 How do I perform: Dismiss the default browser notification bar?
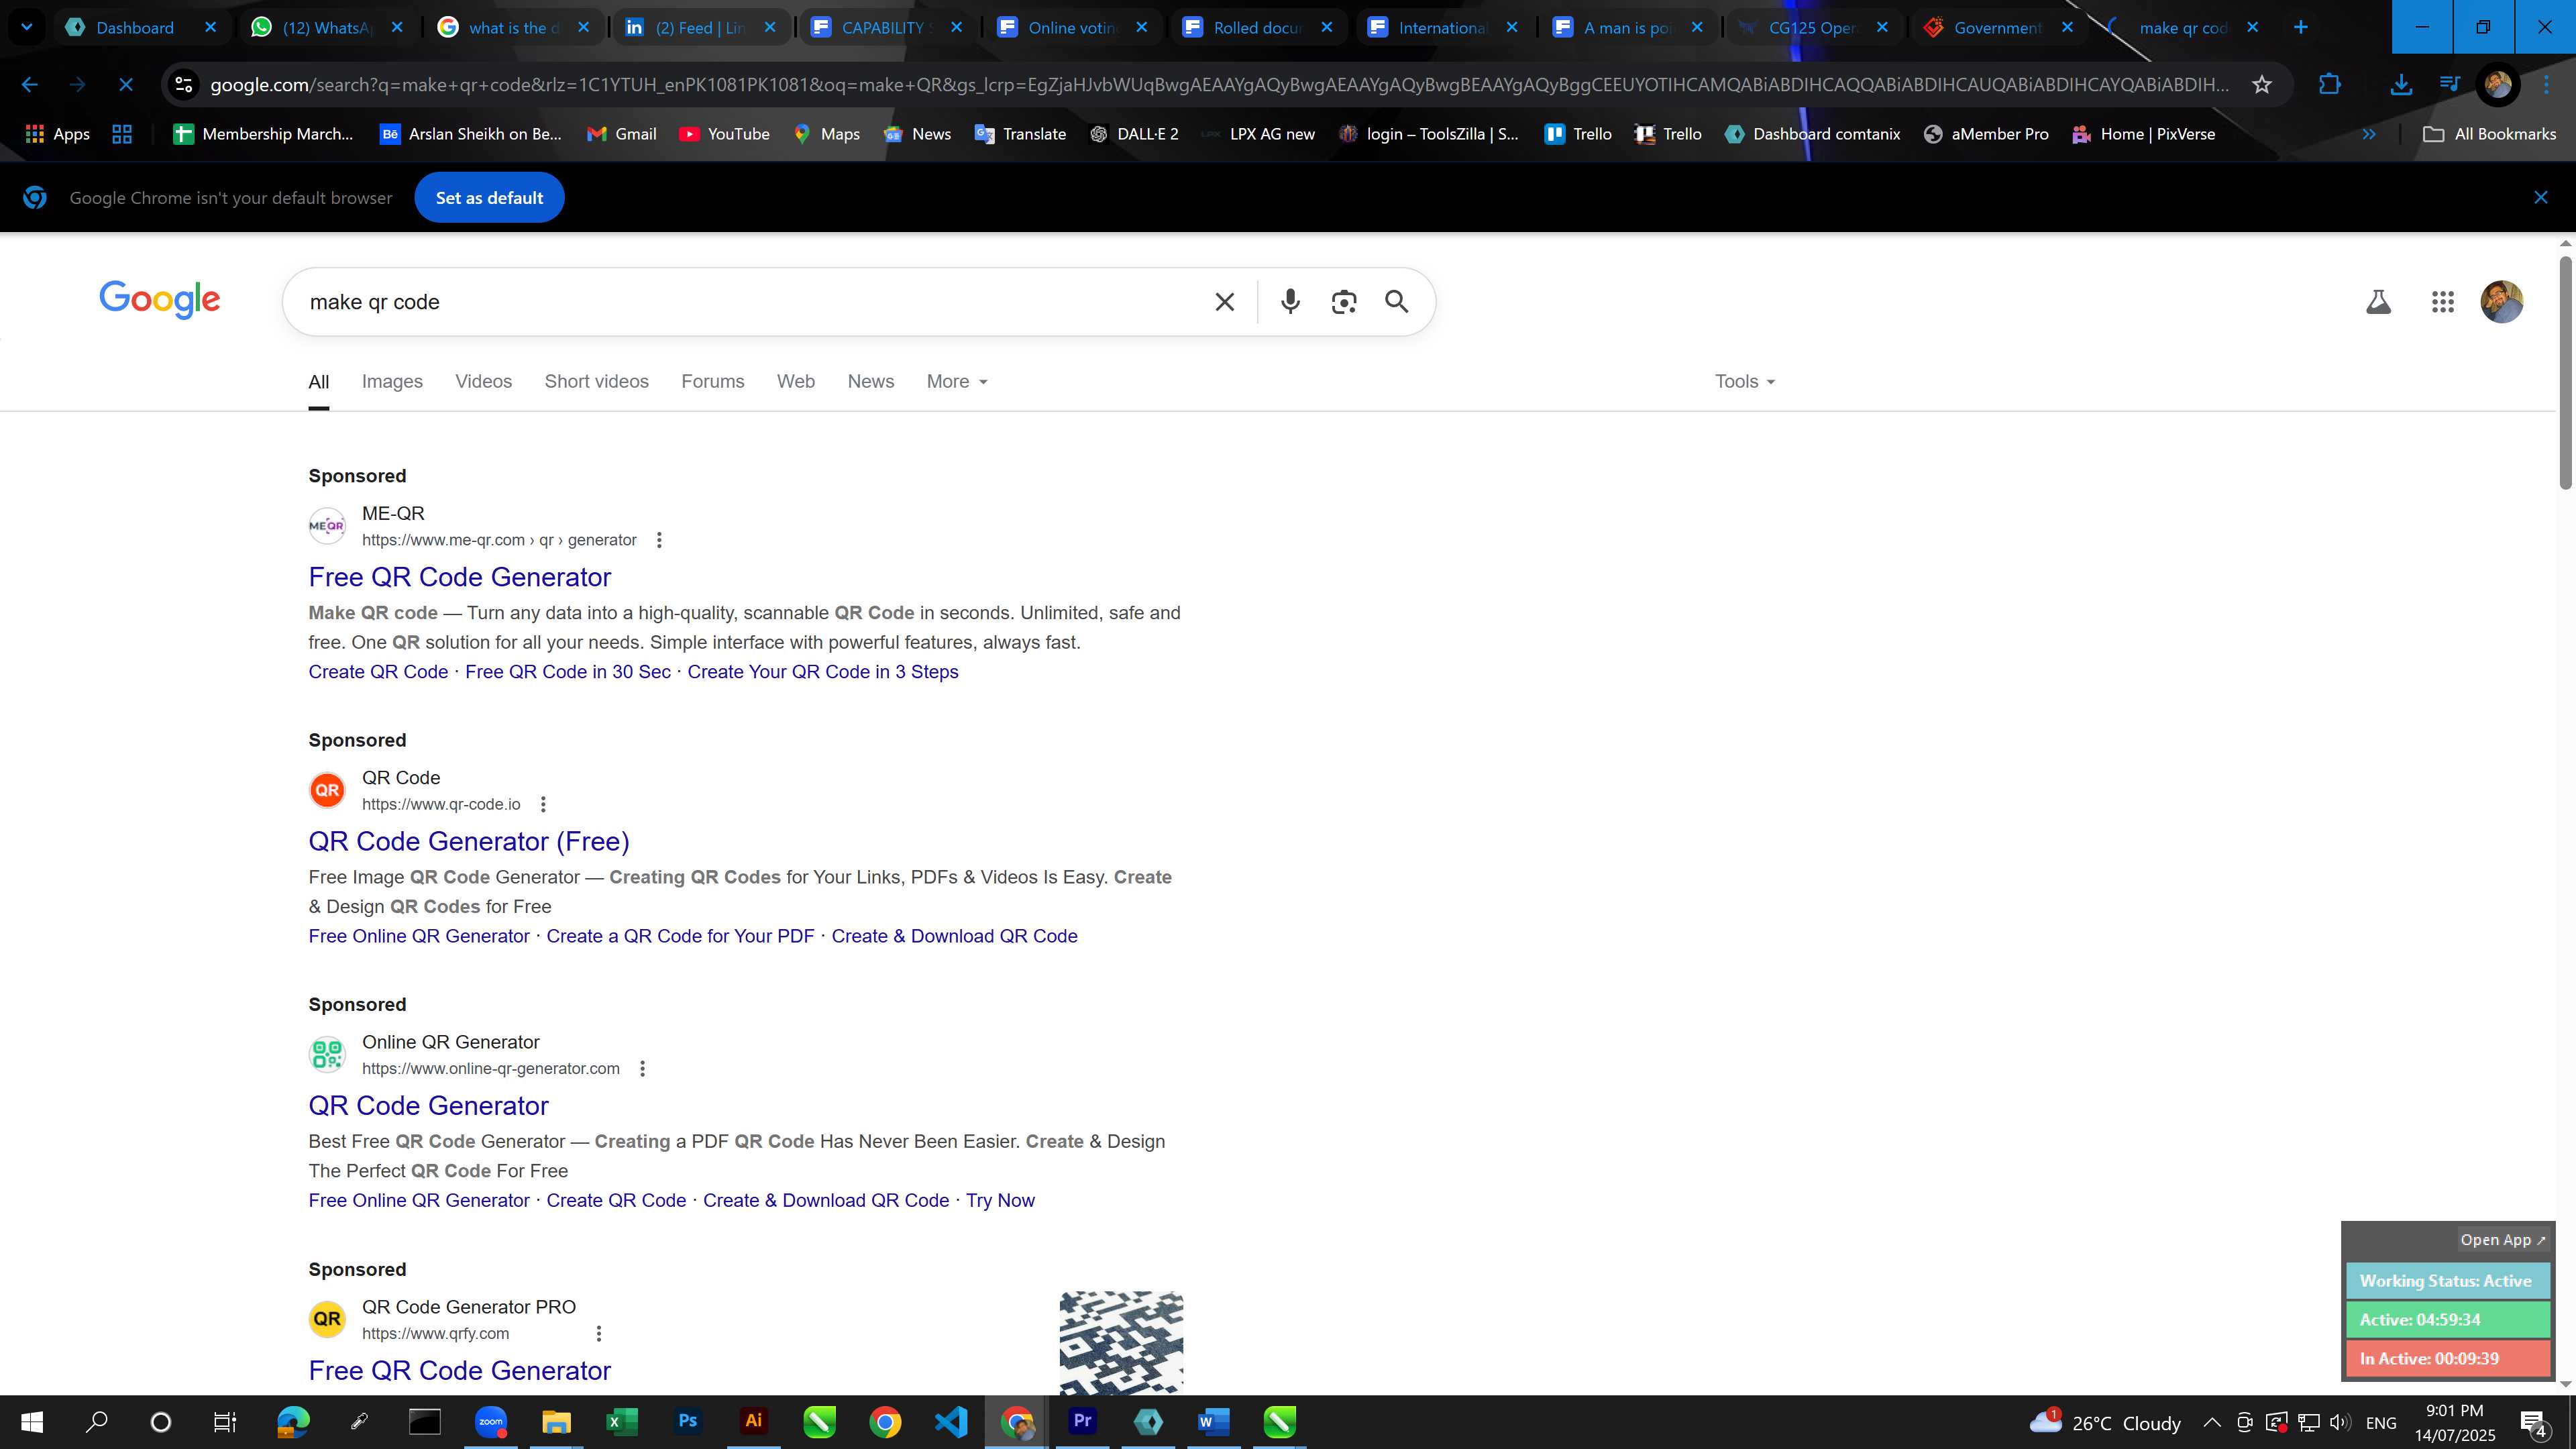tap(2540, 197)
